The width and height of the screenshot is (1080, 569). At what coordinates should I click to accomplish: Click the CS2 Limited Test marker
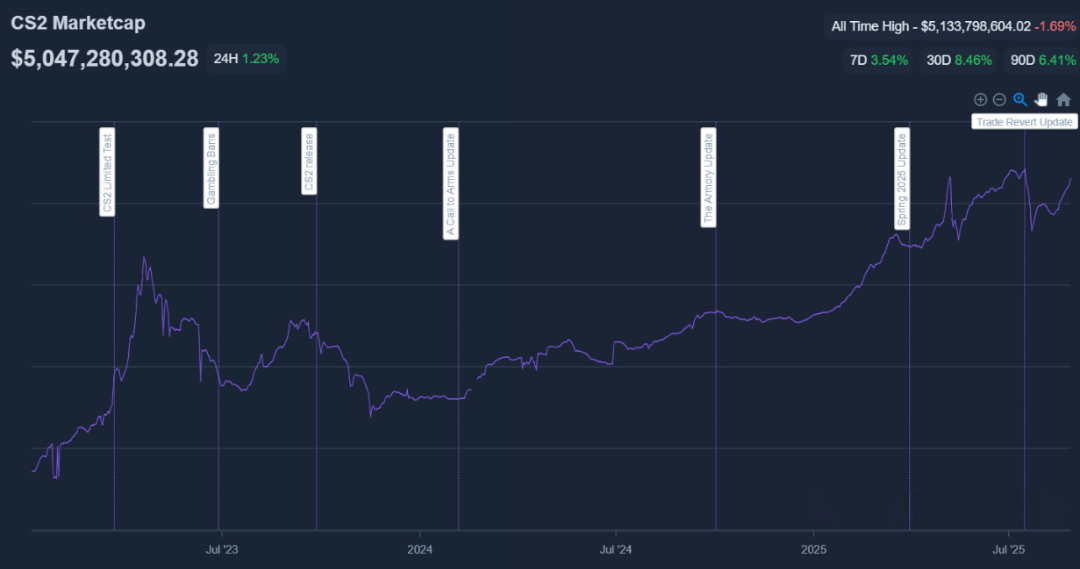107,172
